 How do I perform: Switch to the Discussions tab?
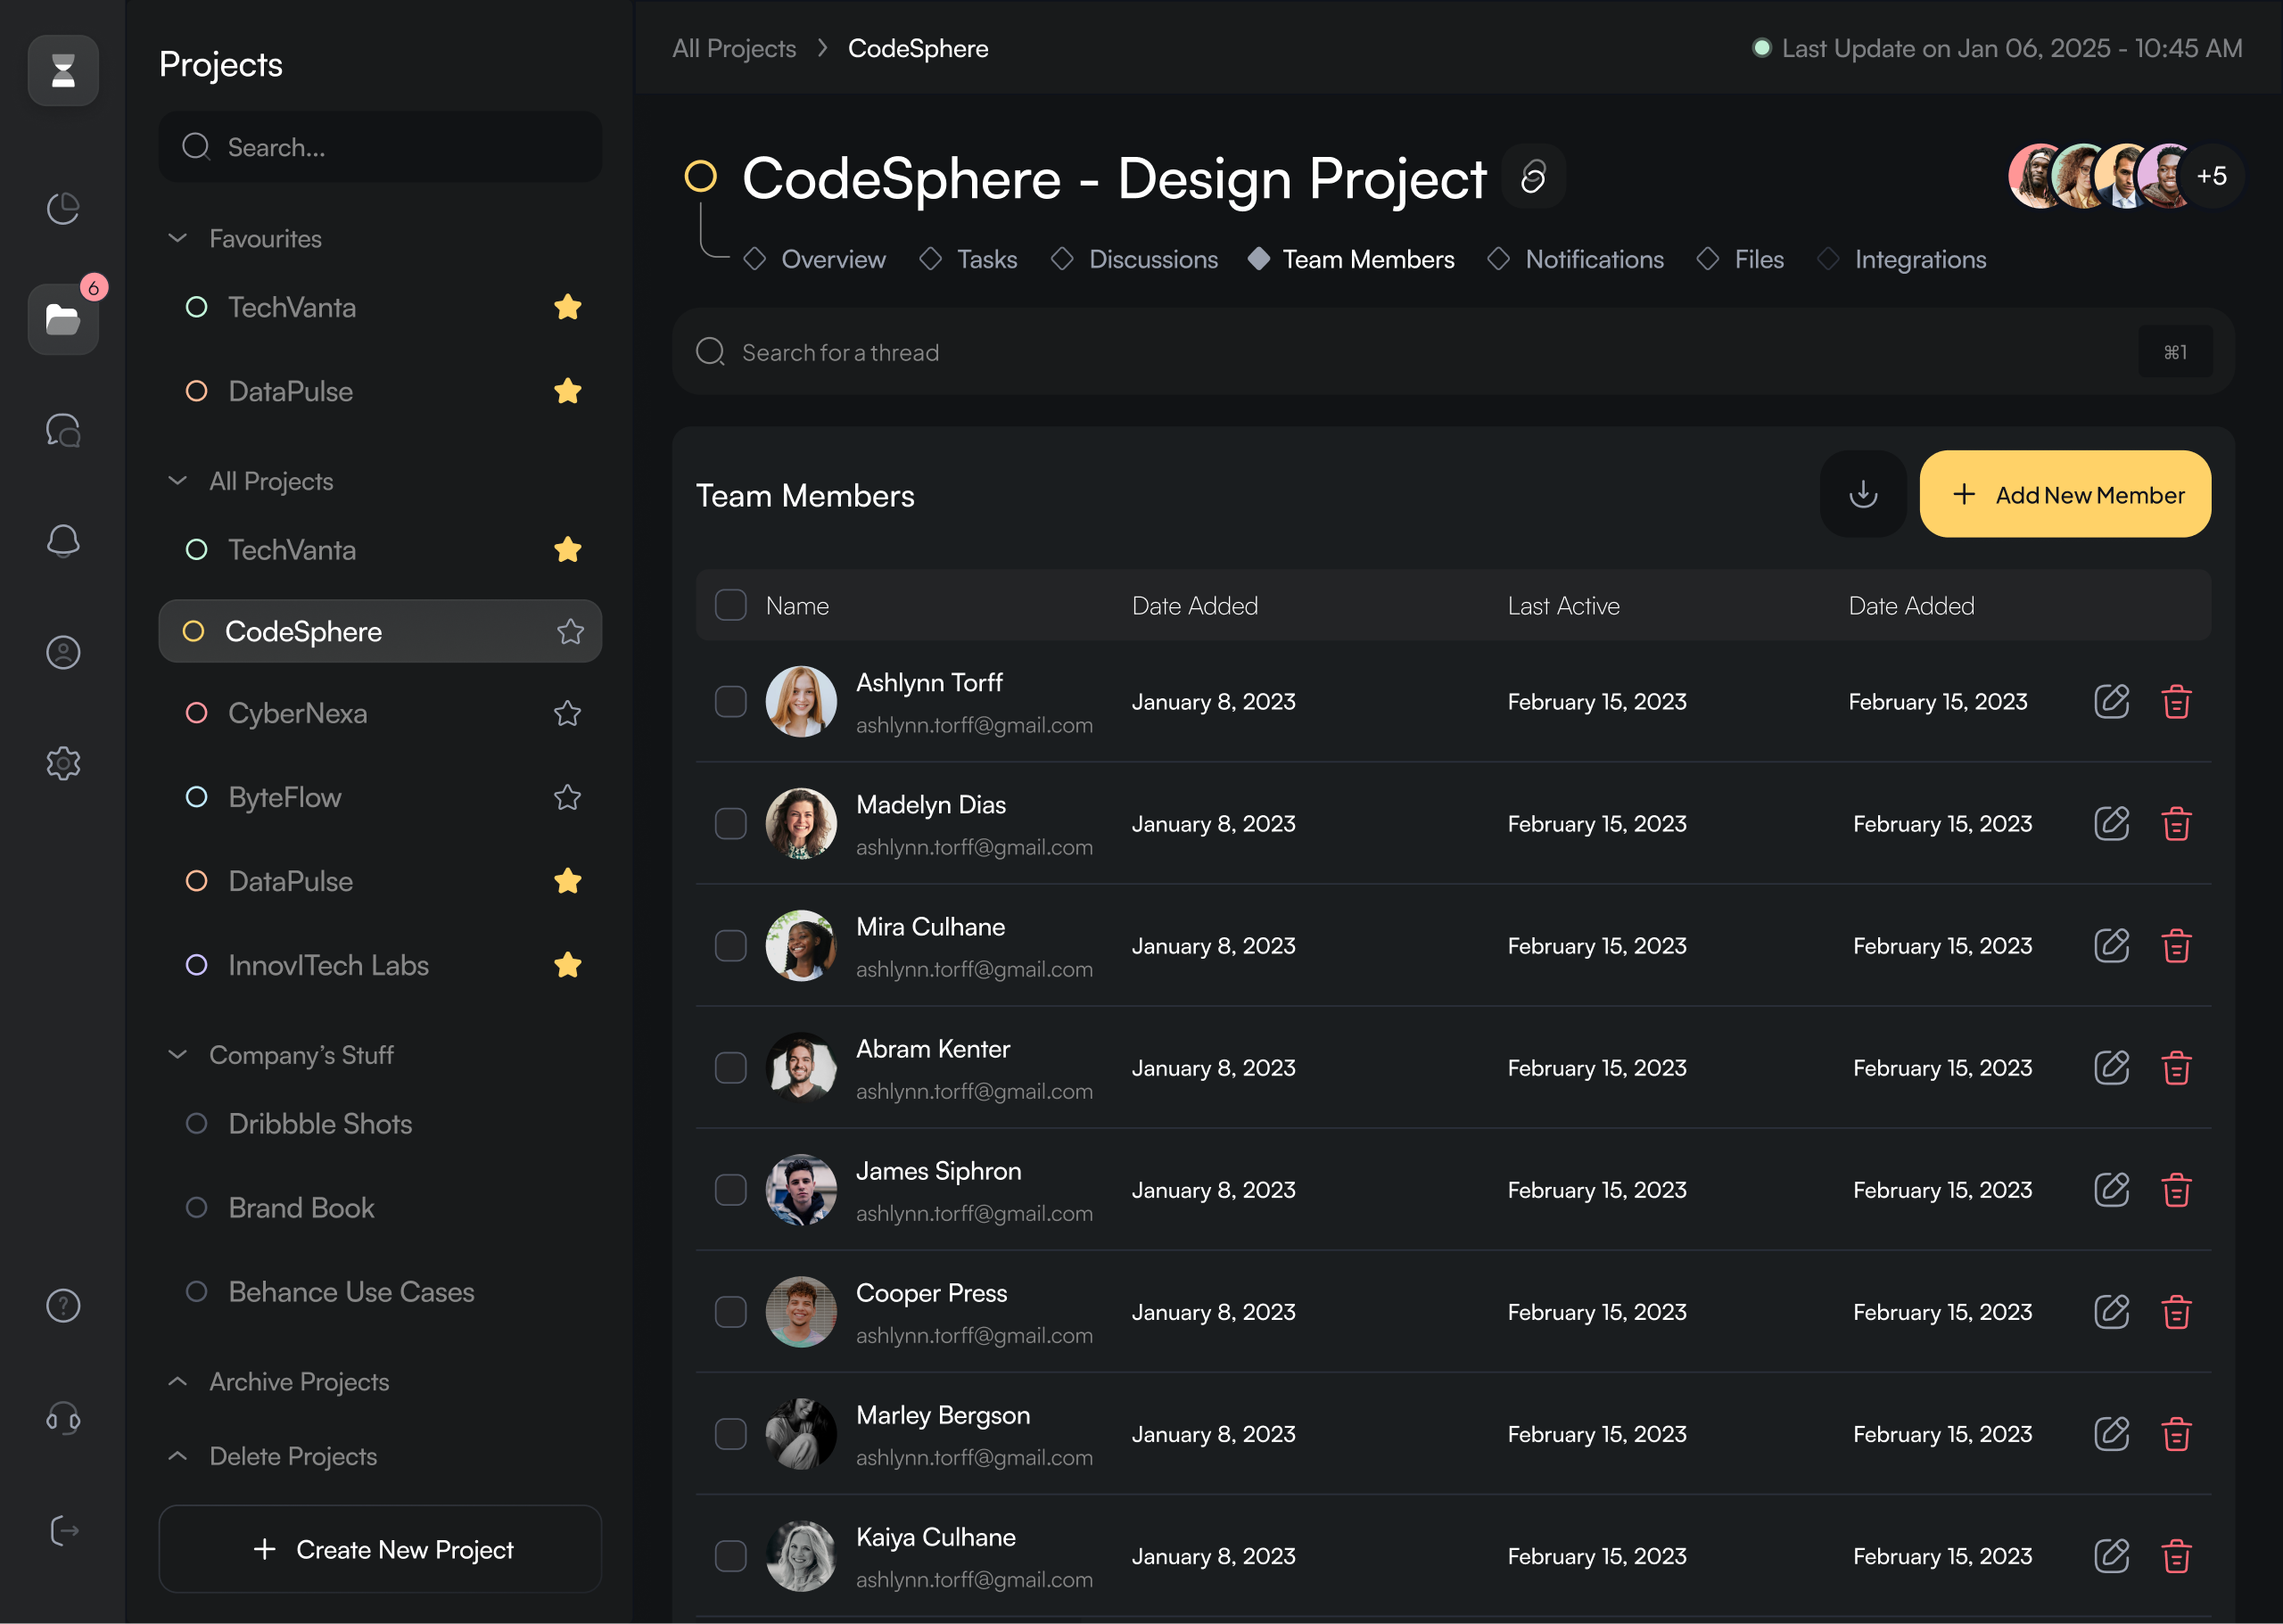coord(1135,260)
